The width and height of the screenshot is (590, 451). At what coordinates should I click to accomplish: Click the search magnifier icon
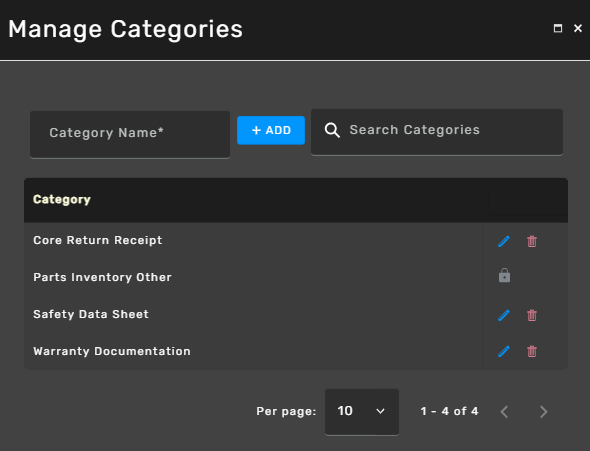pyautogui.click(x=332, y=130)
